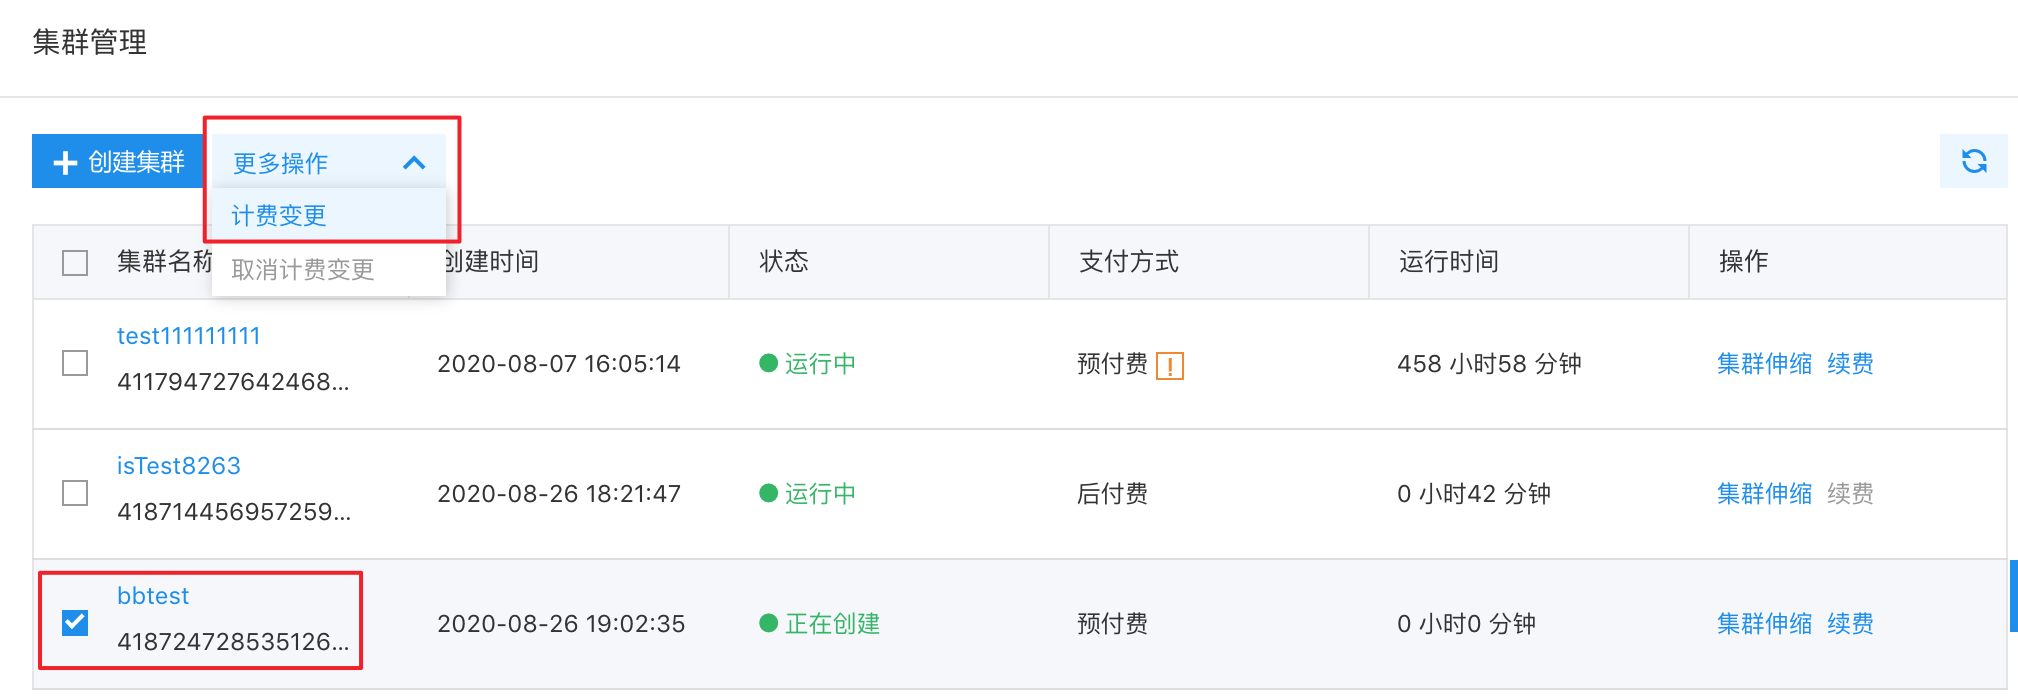Viewport: 2018px width, 698px height.
Task: Check the test111111111 row checkbox
Action: point(75,363)
